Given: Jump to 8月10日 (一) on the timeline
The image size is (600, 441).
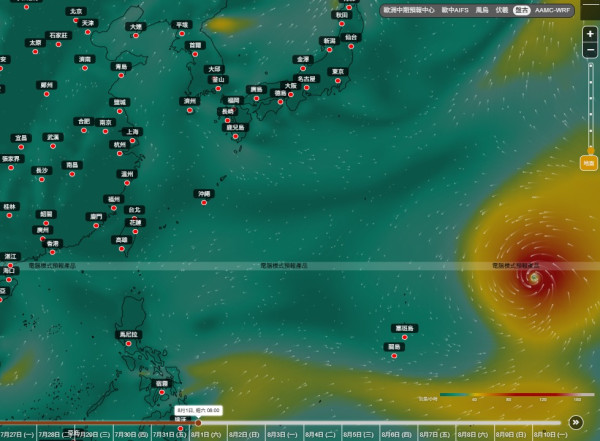Looking at the screenshot, I should [550, 434].
